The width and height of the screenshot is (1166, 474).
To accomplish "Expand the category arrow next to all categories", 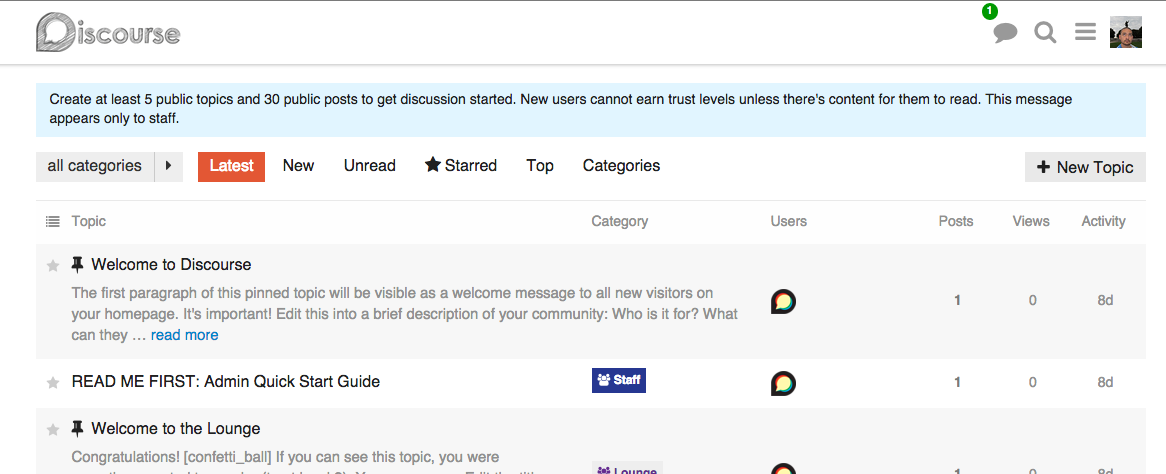I will [x=169, y=166].
